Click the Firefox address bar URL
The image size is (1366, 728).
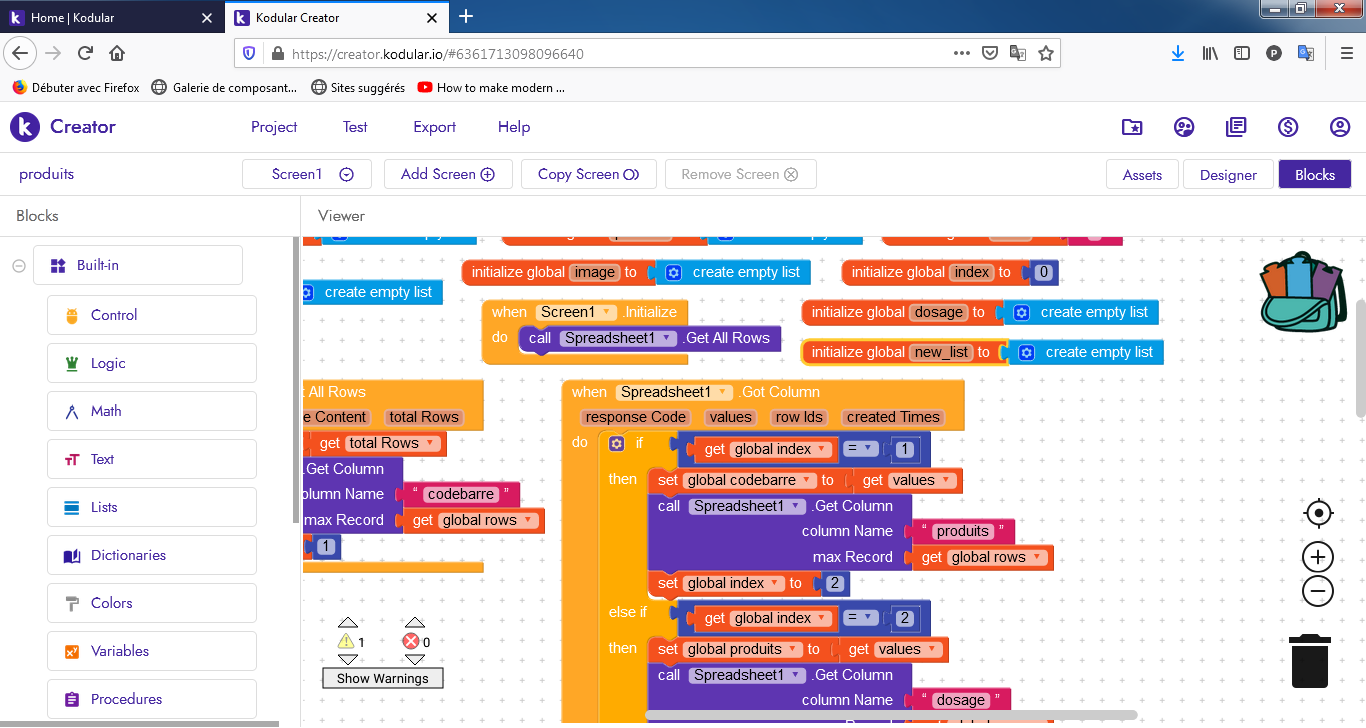point(600,54)
